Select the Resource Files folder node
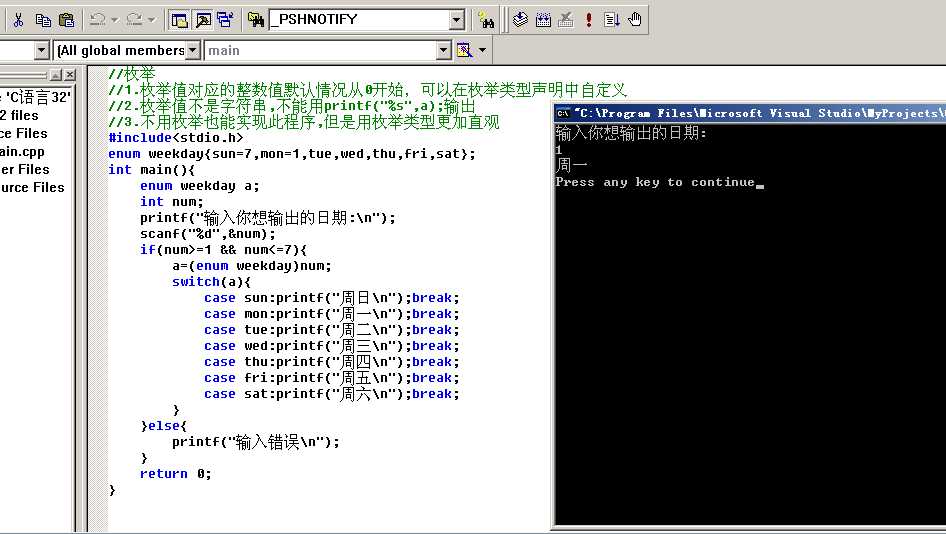This screenshot has width=946, height=534. click(x=32, y=187)
